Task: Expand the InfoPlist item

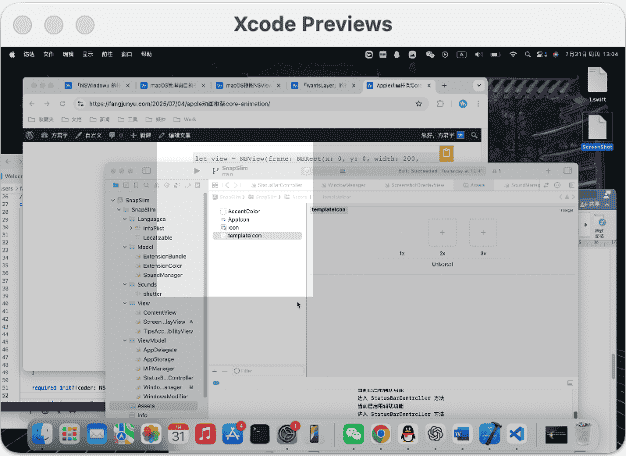Action: pos(131,228)
